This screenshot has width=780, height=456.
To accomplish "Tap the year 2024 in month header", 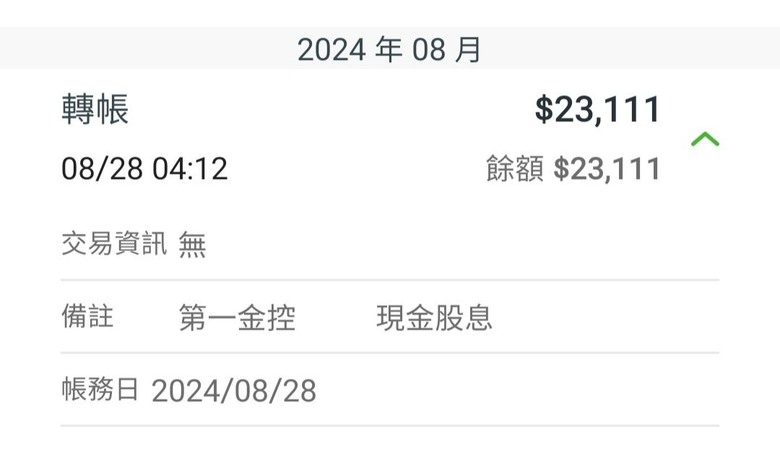I will tap(332, 50).
